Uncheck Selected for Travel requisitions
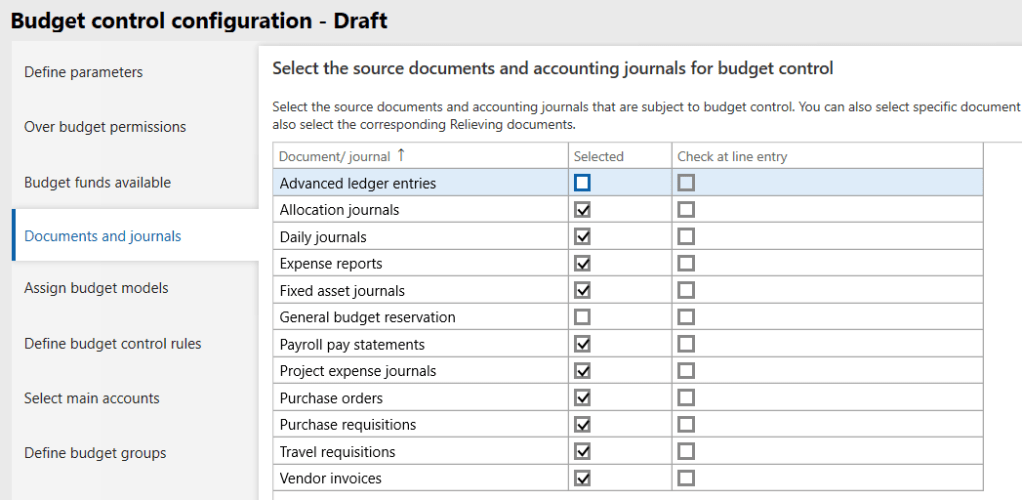This screenshot has width=1022, height=500. pyautogui.click(x=582, y=451)
